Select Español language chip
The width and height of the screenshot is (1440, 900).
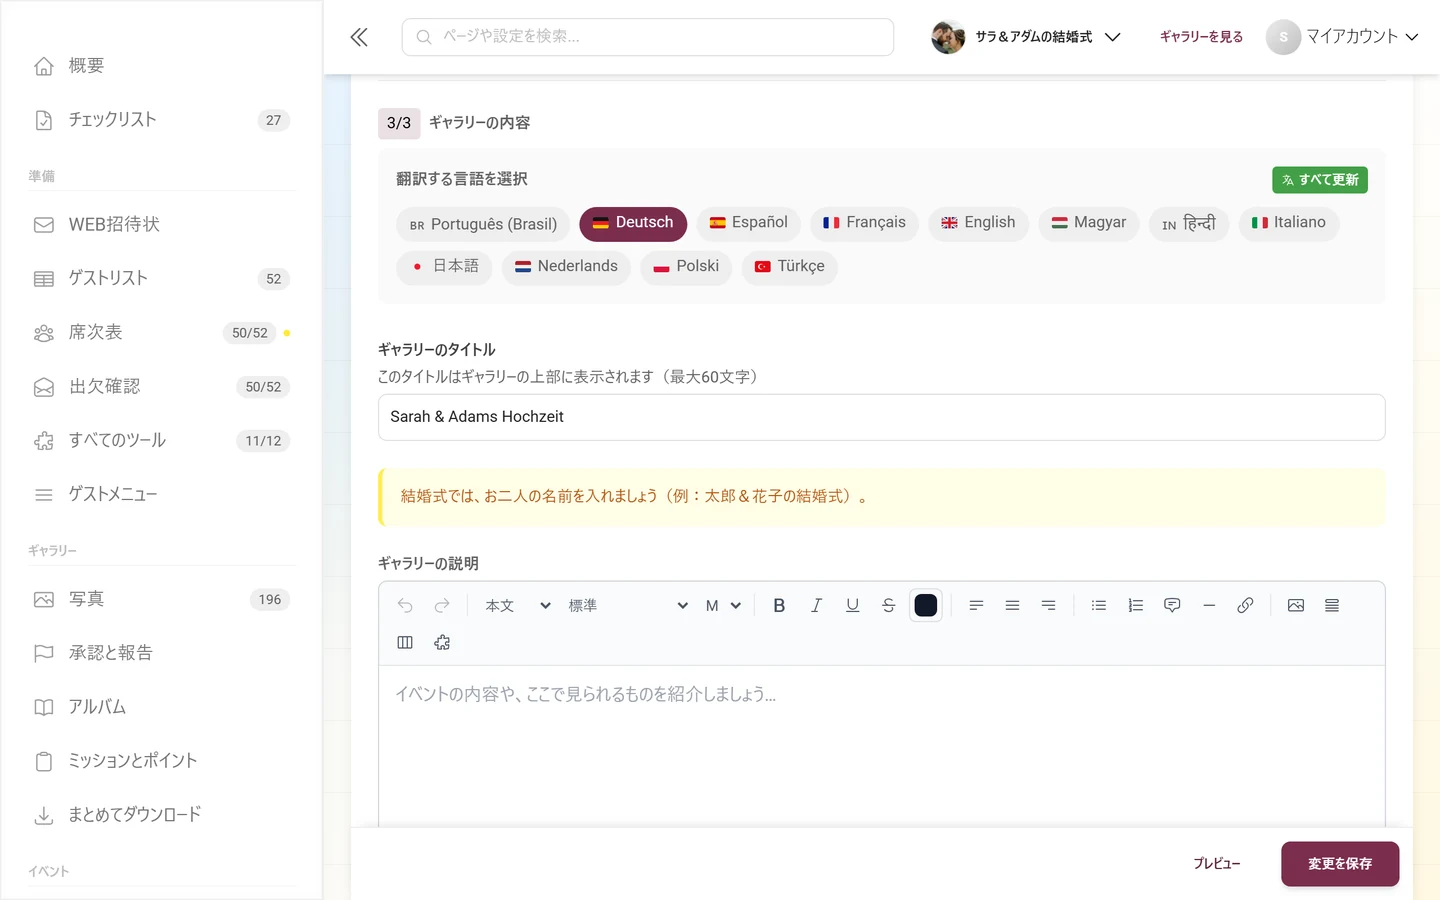pyautogui.click(x=749, y=223)
